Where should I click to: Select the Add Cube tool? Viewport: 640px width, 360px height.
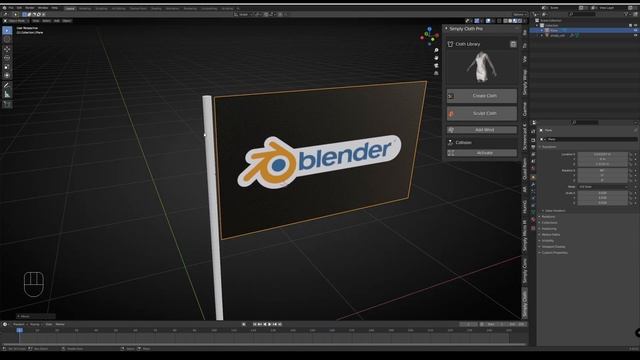tap(7, 104)
